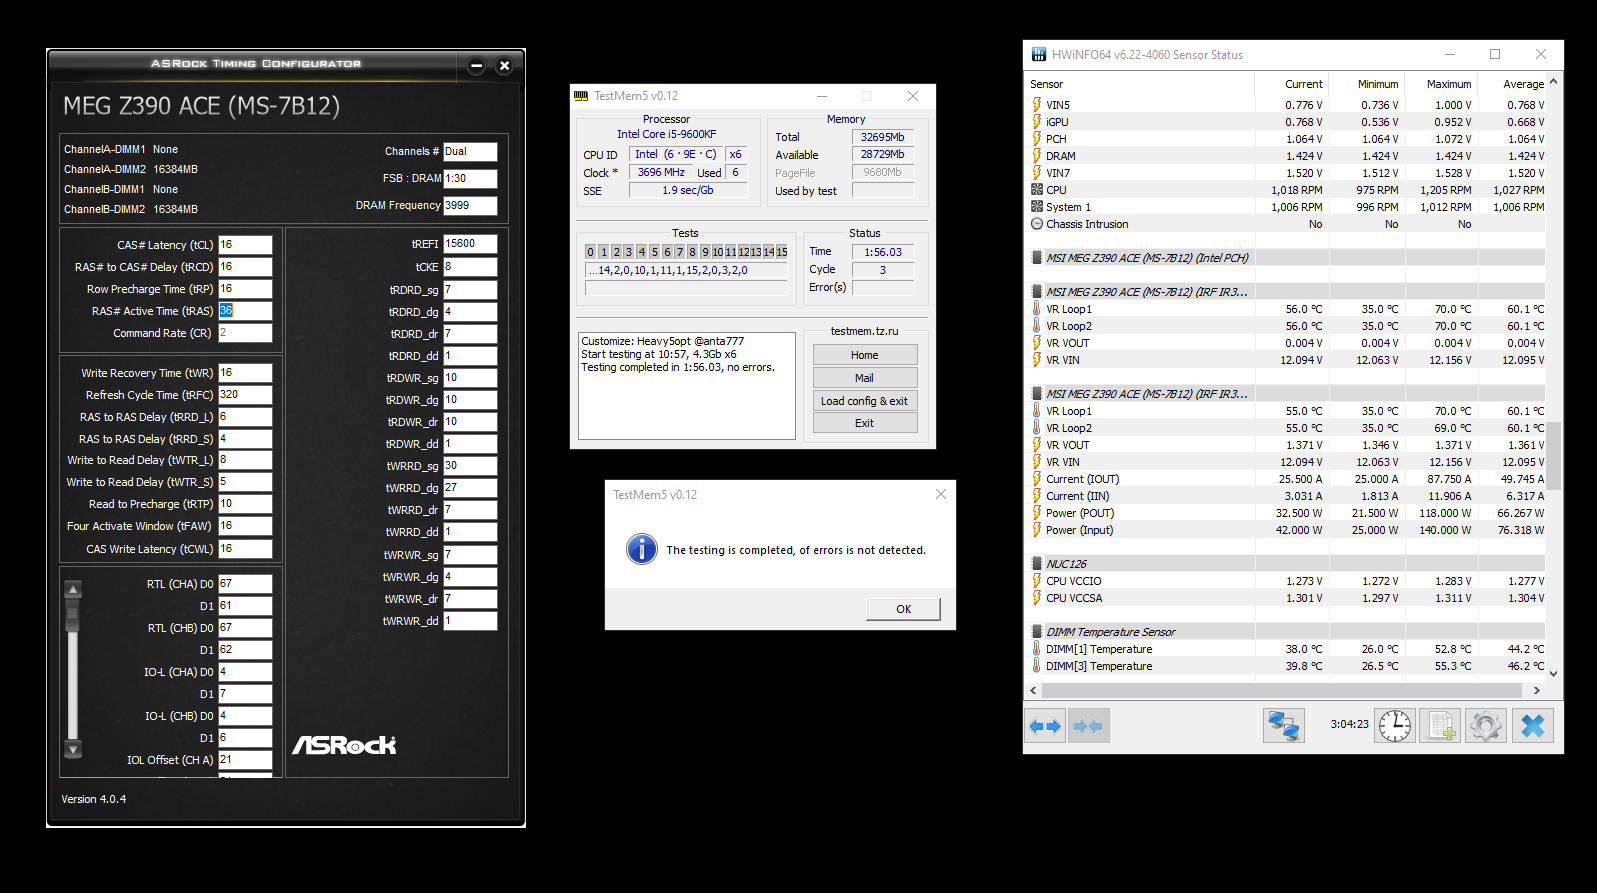Click the ASRock timings scrollbar down arrow

[73, 749]
